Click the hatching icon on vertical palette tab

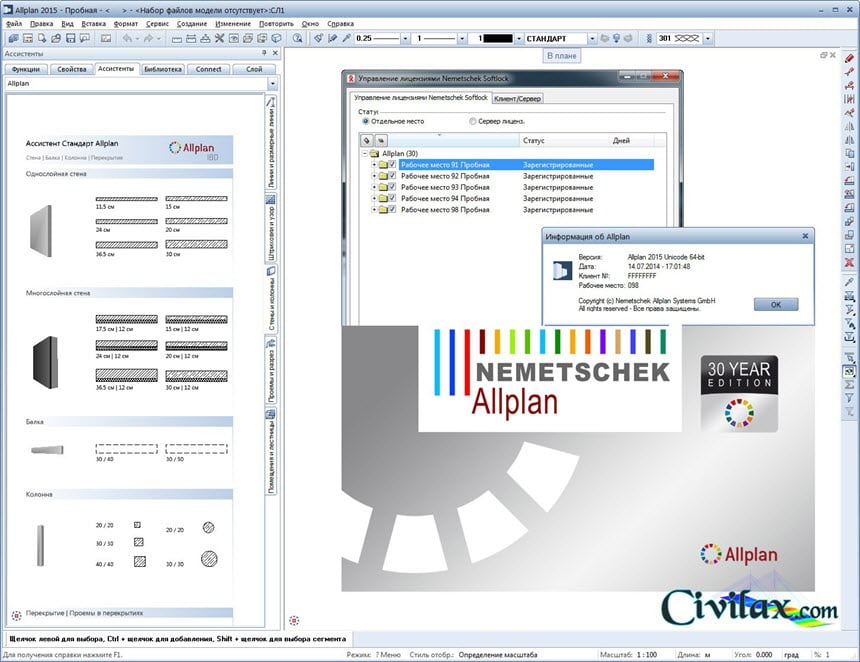pyautogui.click(x=271, y=199)
